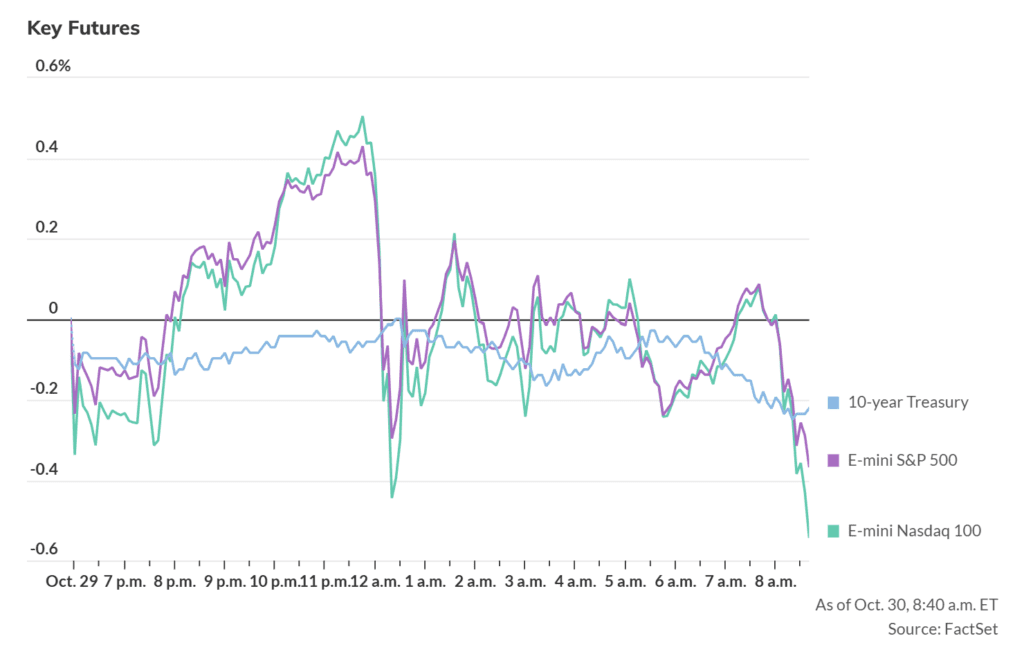Click the "0.4" y-axis label
1024x645 pixels.
pyautogui.click(x=48, y=147)
